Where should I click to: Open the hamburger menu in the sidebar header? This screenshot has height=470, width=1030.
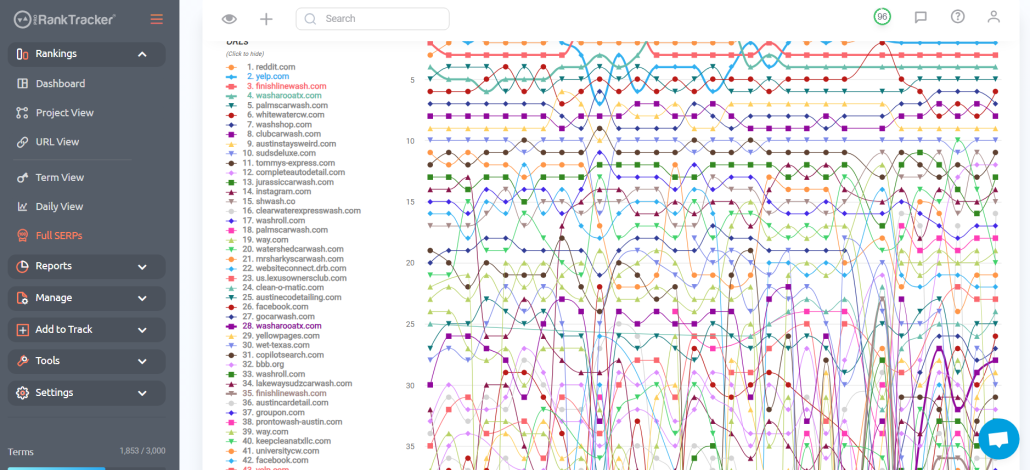pyautogui.click(x=156, y=19)
